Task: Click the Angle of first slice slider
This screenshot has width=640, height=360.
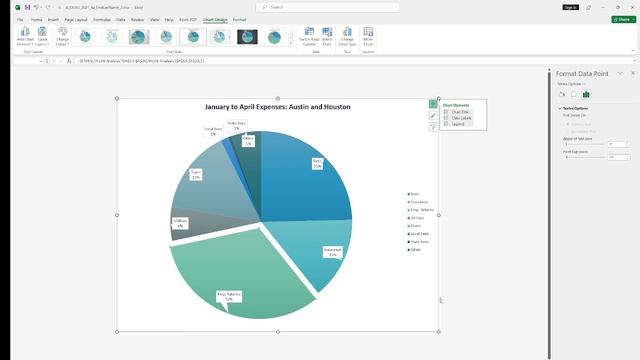Action: [x=584, y=144]
